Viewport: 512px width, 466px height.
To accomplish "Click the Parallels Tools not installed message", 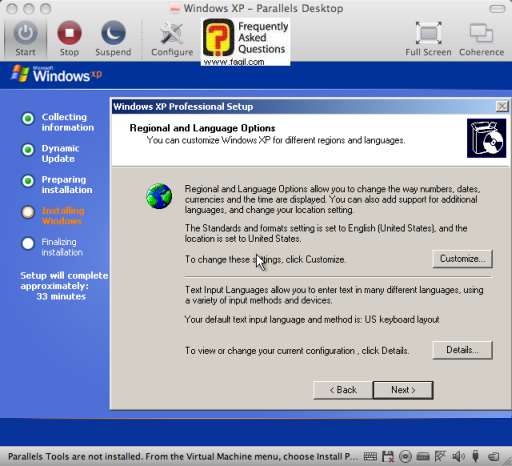I will (183, 456).
